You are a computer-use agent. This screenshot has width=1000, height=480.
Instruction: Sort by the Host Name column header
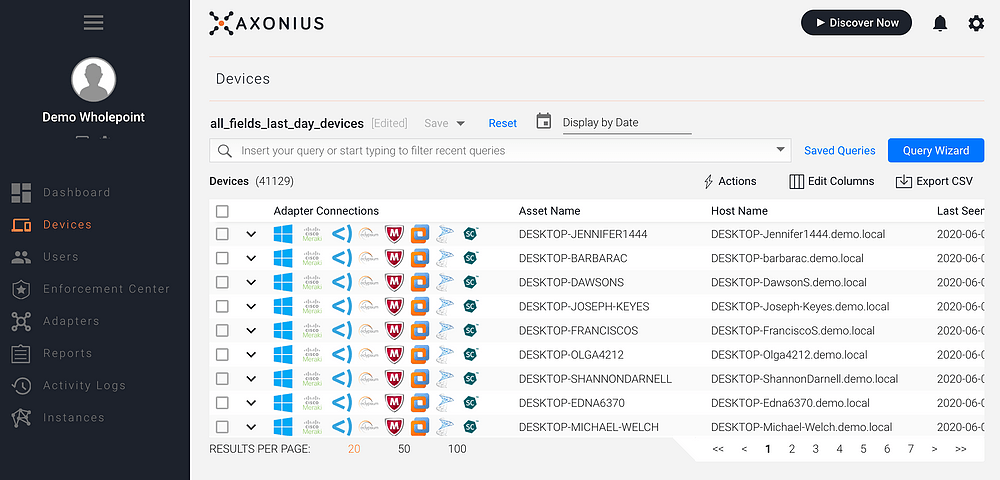tap(739, 211)
